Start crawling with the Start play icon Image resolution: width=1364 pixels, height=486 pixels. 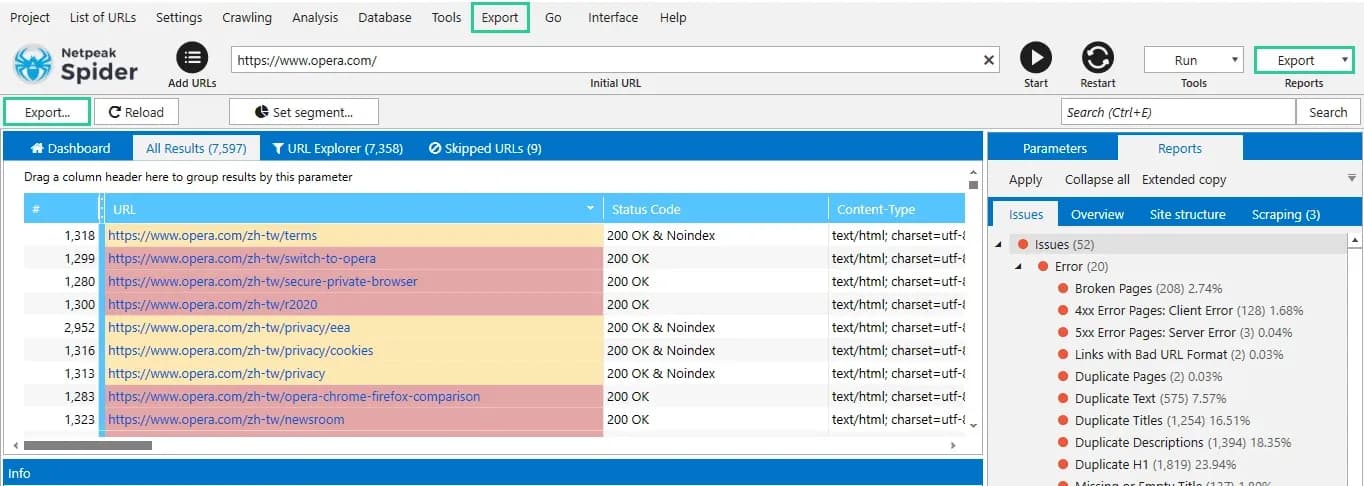point(1036,58)
